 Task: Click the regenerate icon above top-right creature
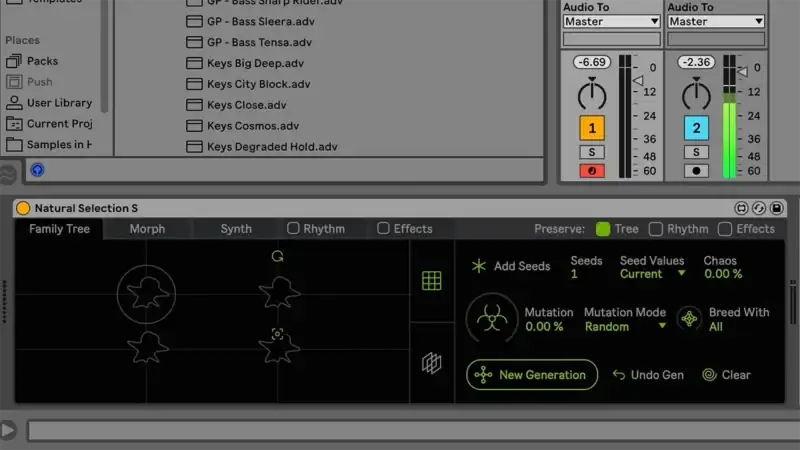(x=278, y=256)
